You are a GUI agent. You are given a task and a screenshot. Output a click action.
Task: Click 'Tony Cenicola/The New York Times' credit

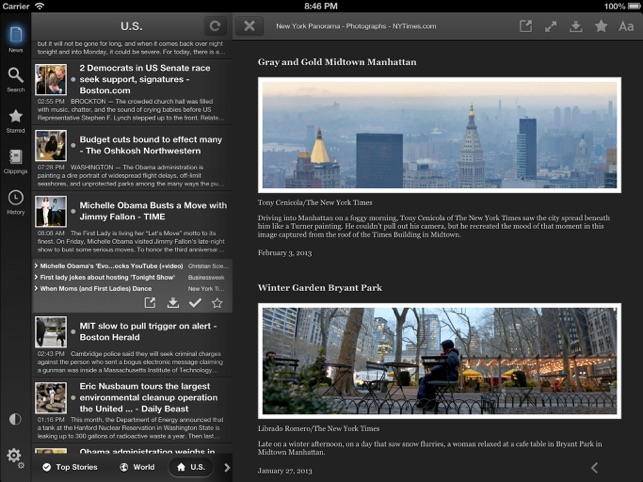tap(315, 203)
